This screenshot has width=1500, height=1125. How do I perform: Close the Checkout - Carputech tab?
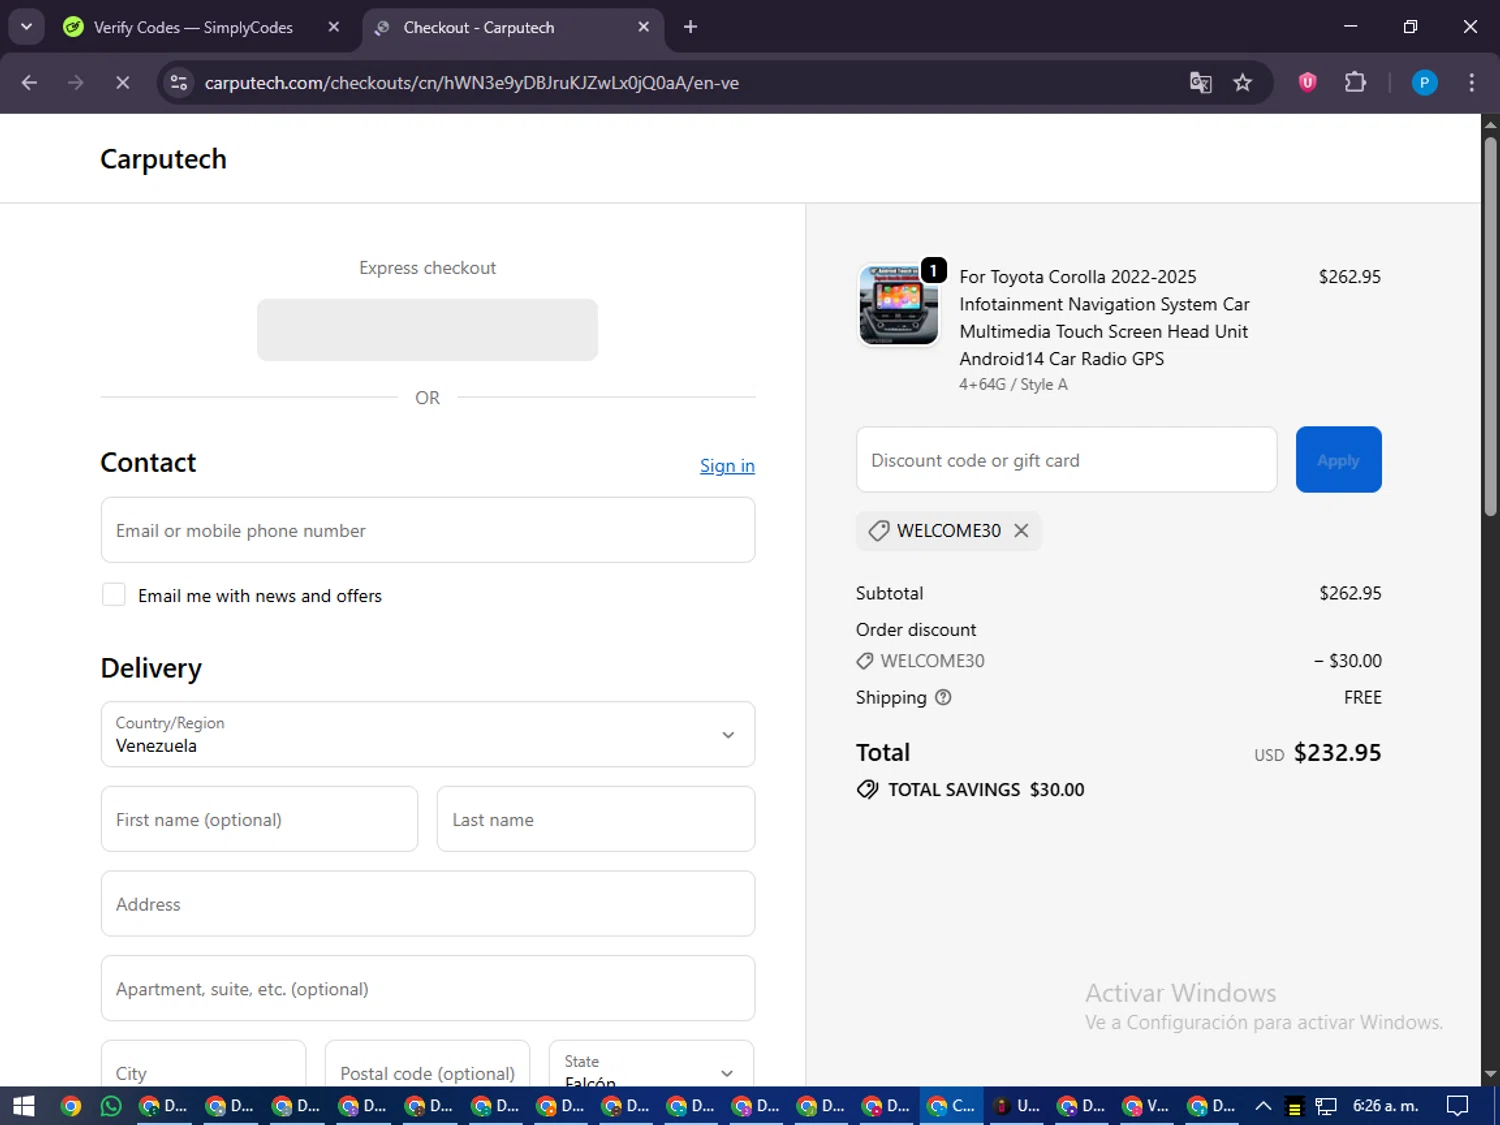point(644,27)
